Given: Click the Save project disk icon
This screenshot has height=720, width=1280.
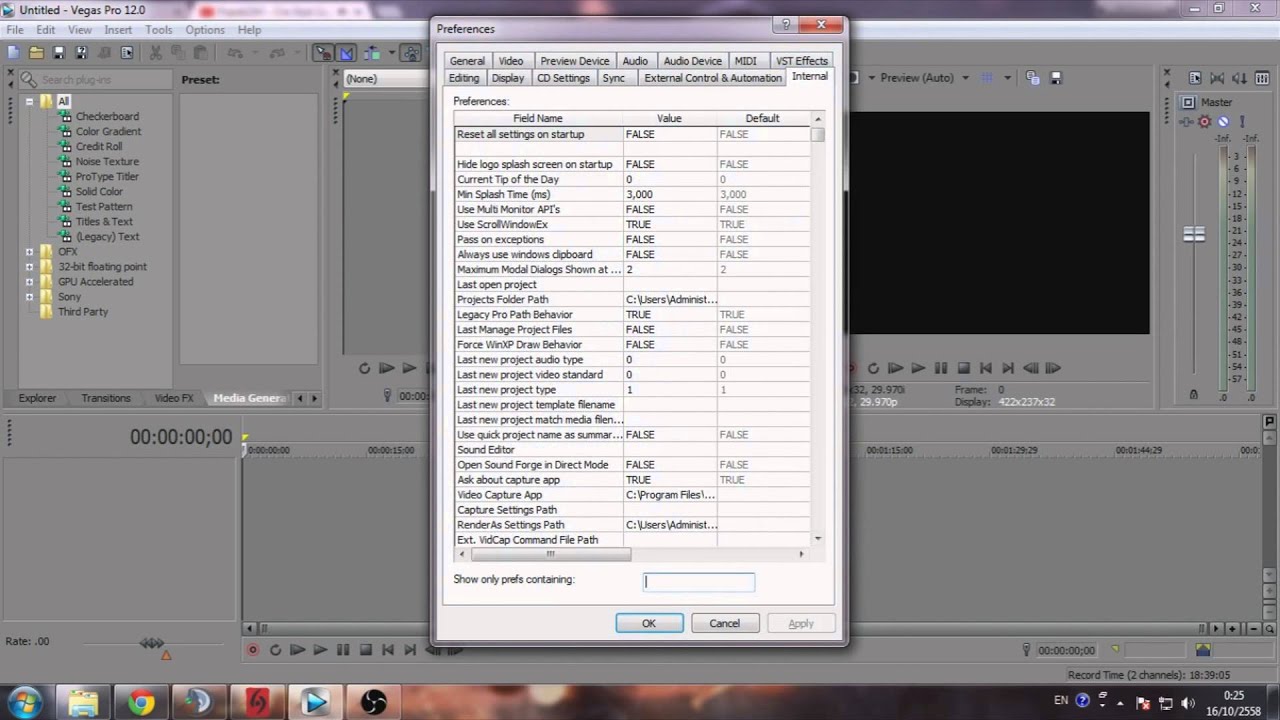Looking at the screenshot, I should pyautogui.click(x=59, y=53).
